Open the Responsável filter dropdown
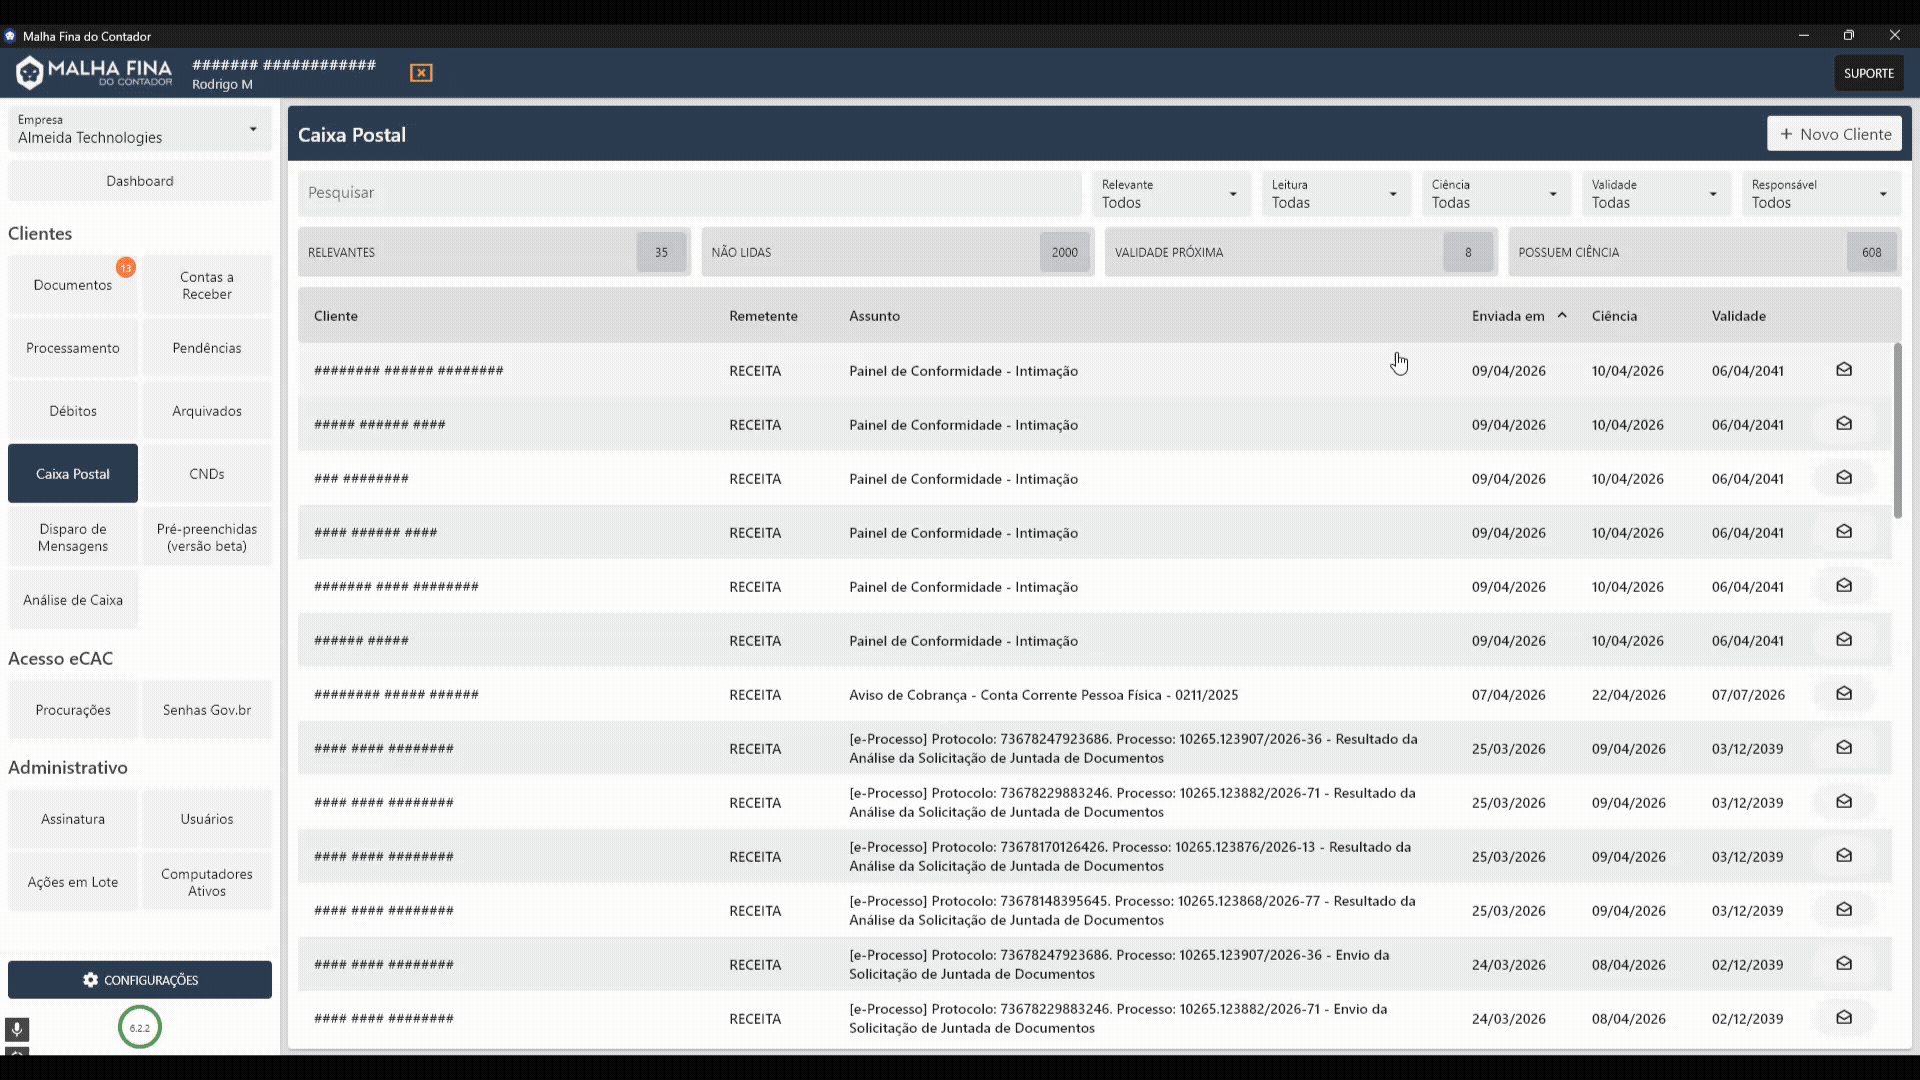Image resolution: width=1920 pixels, height=1080 pixels. (1820, 194)
